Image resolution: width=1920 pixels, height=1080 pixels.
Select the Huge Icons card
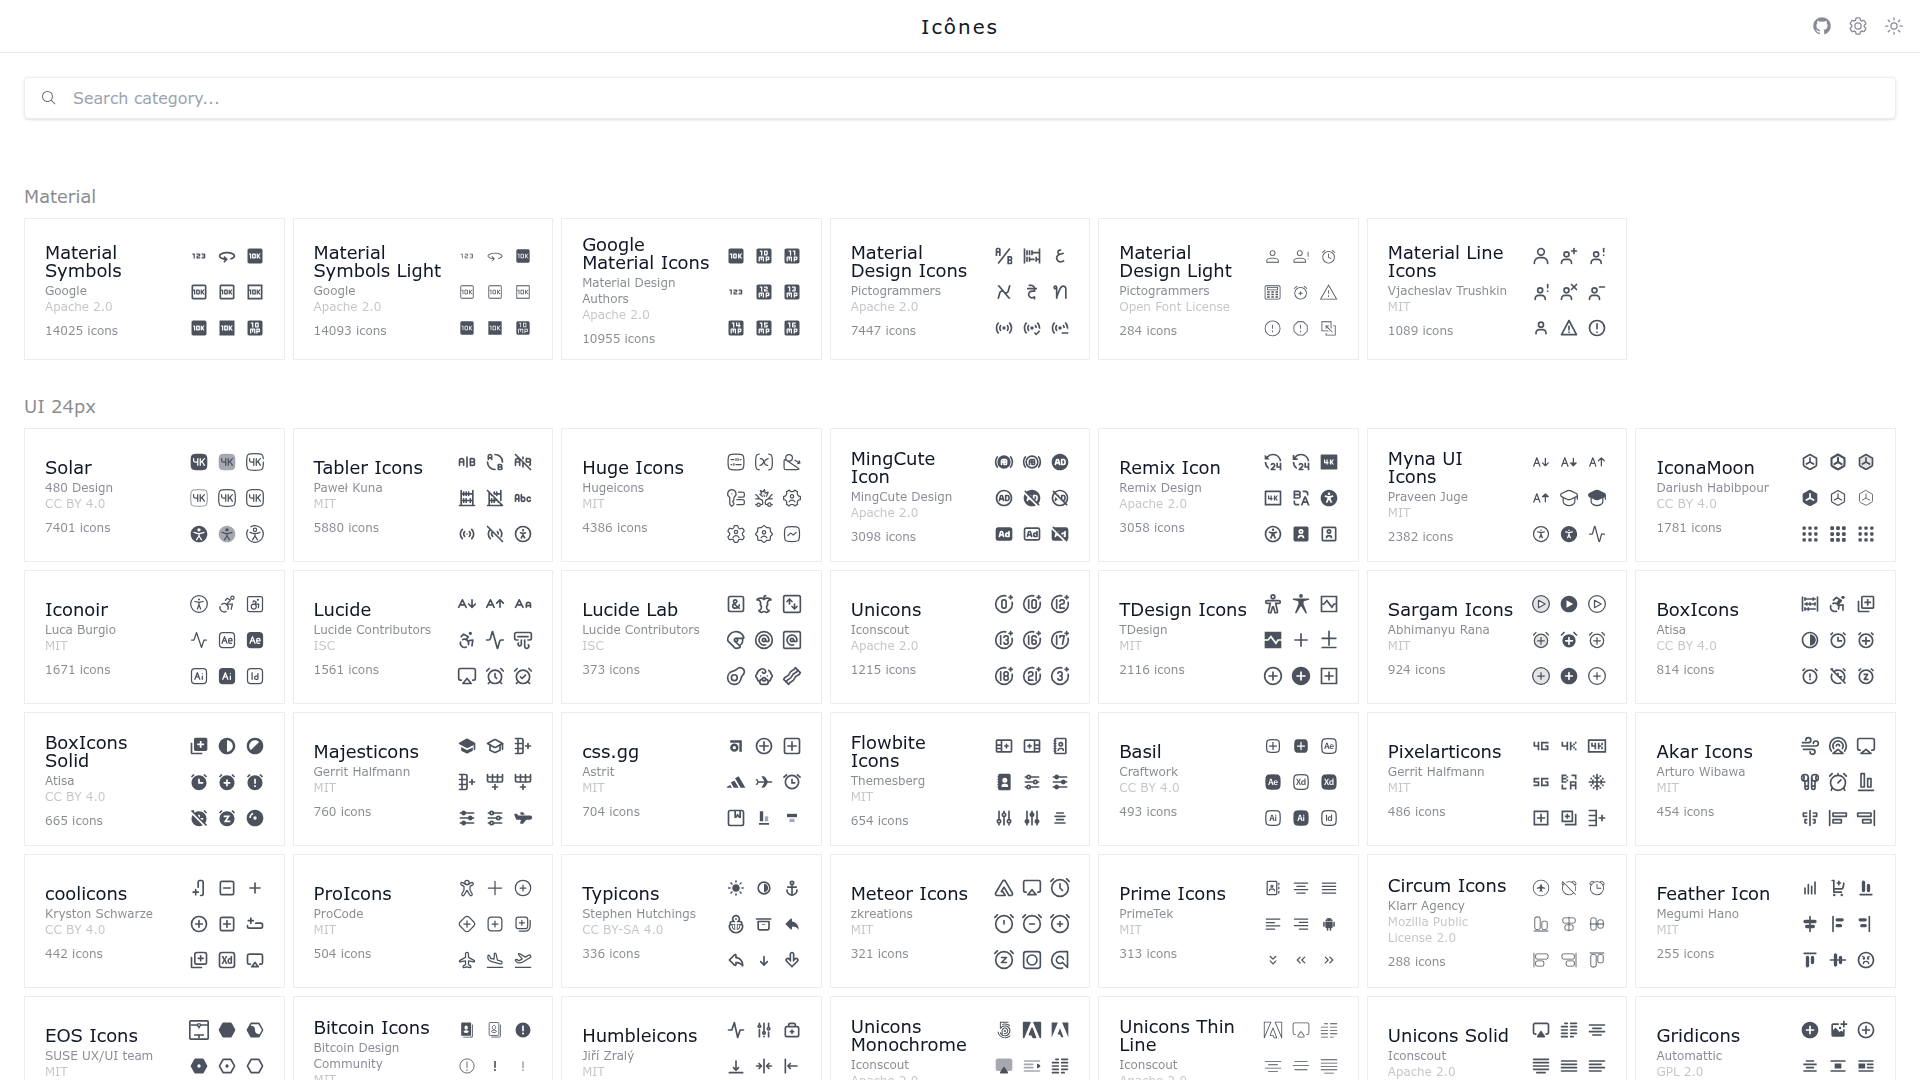coord(691,495)
